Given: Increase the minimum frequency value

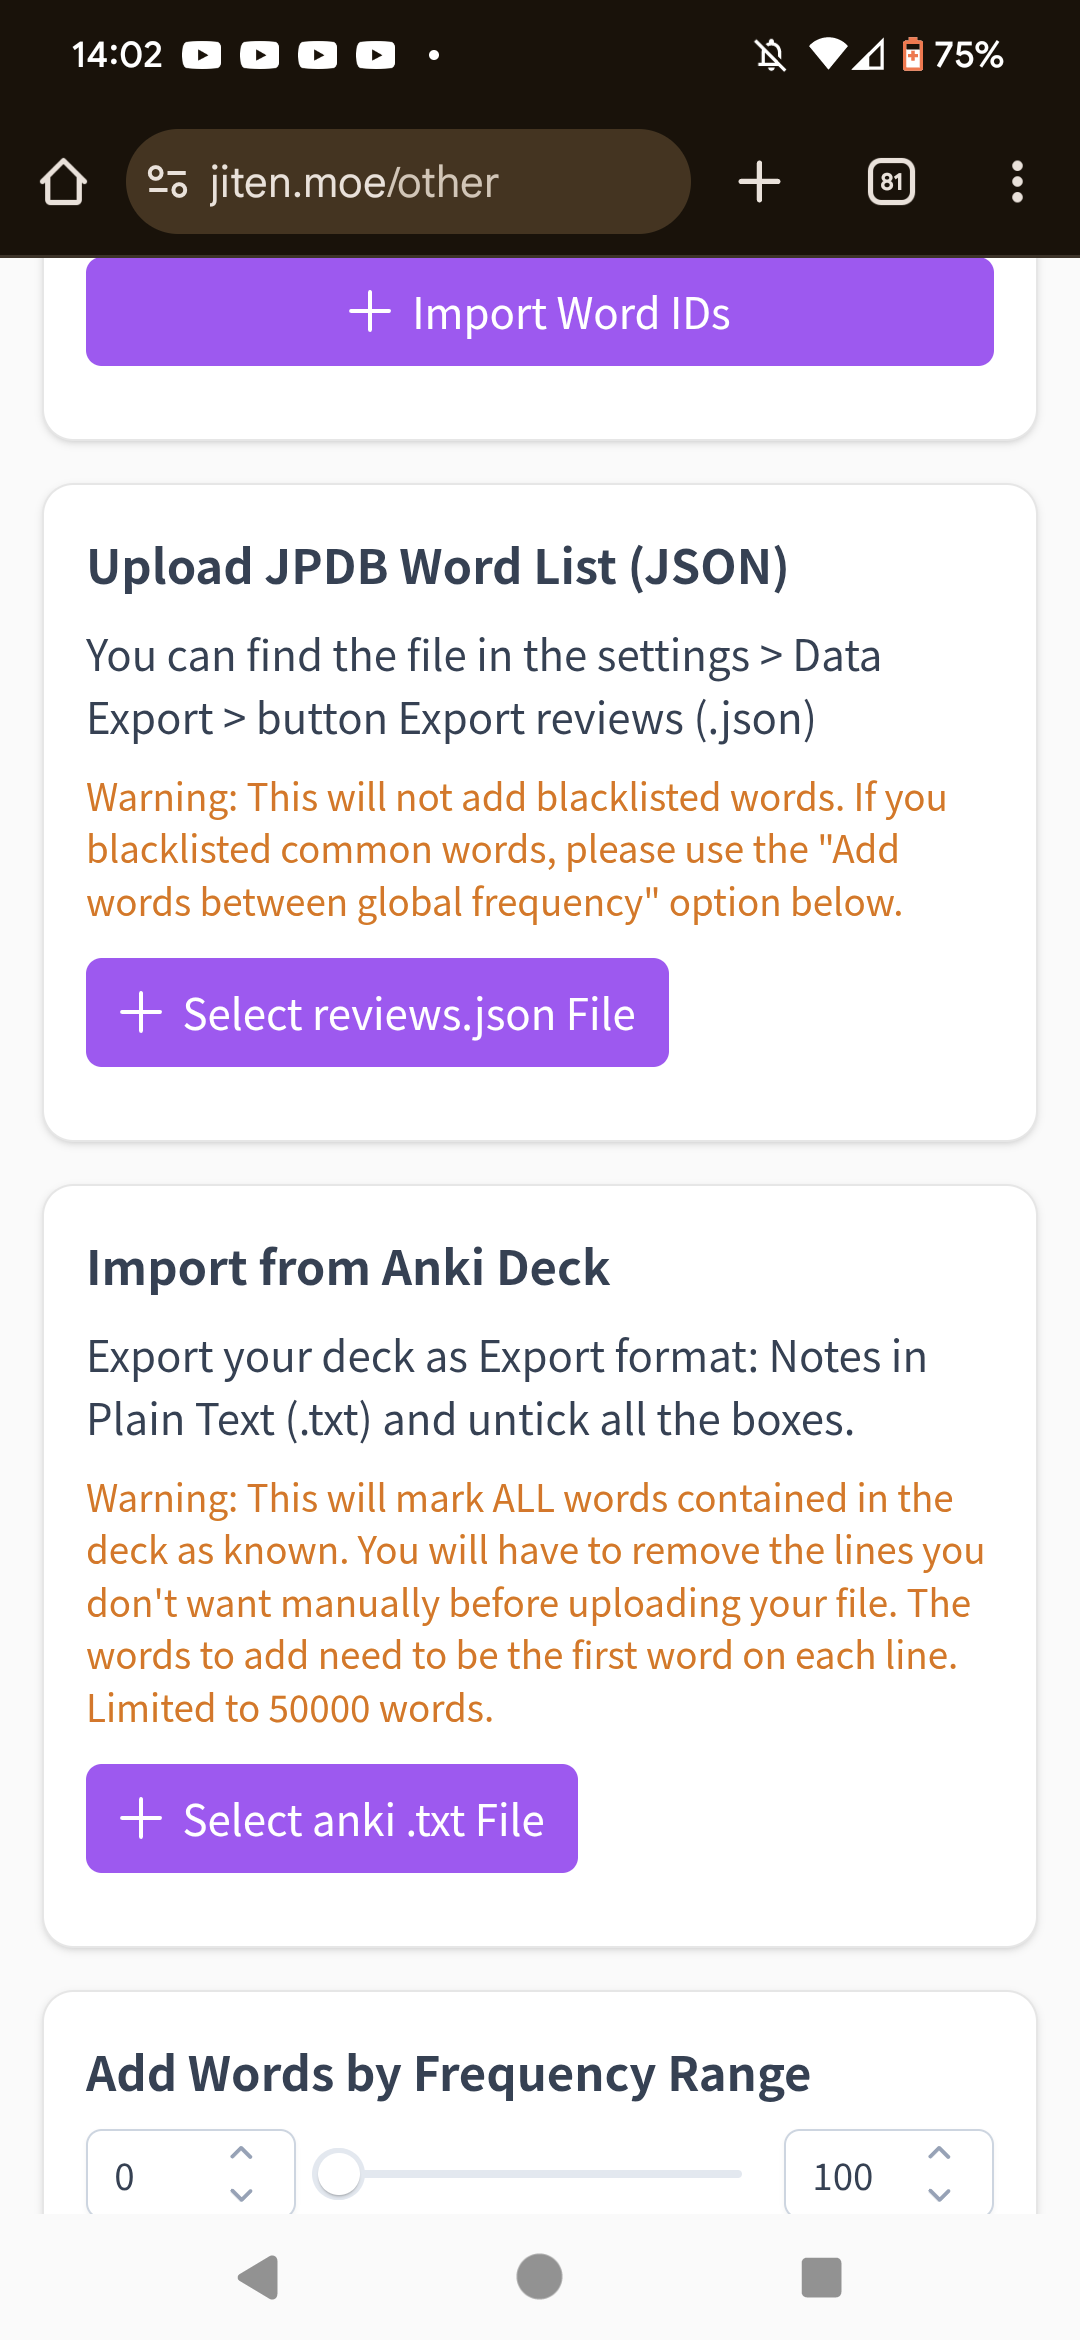Looking at the screenshot, I should point(241,2153).
